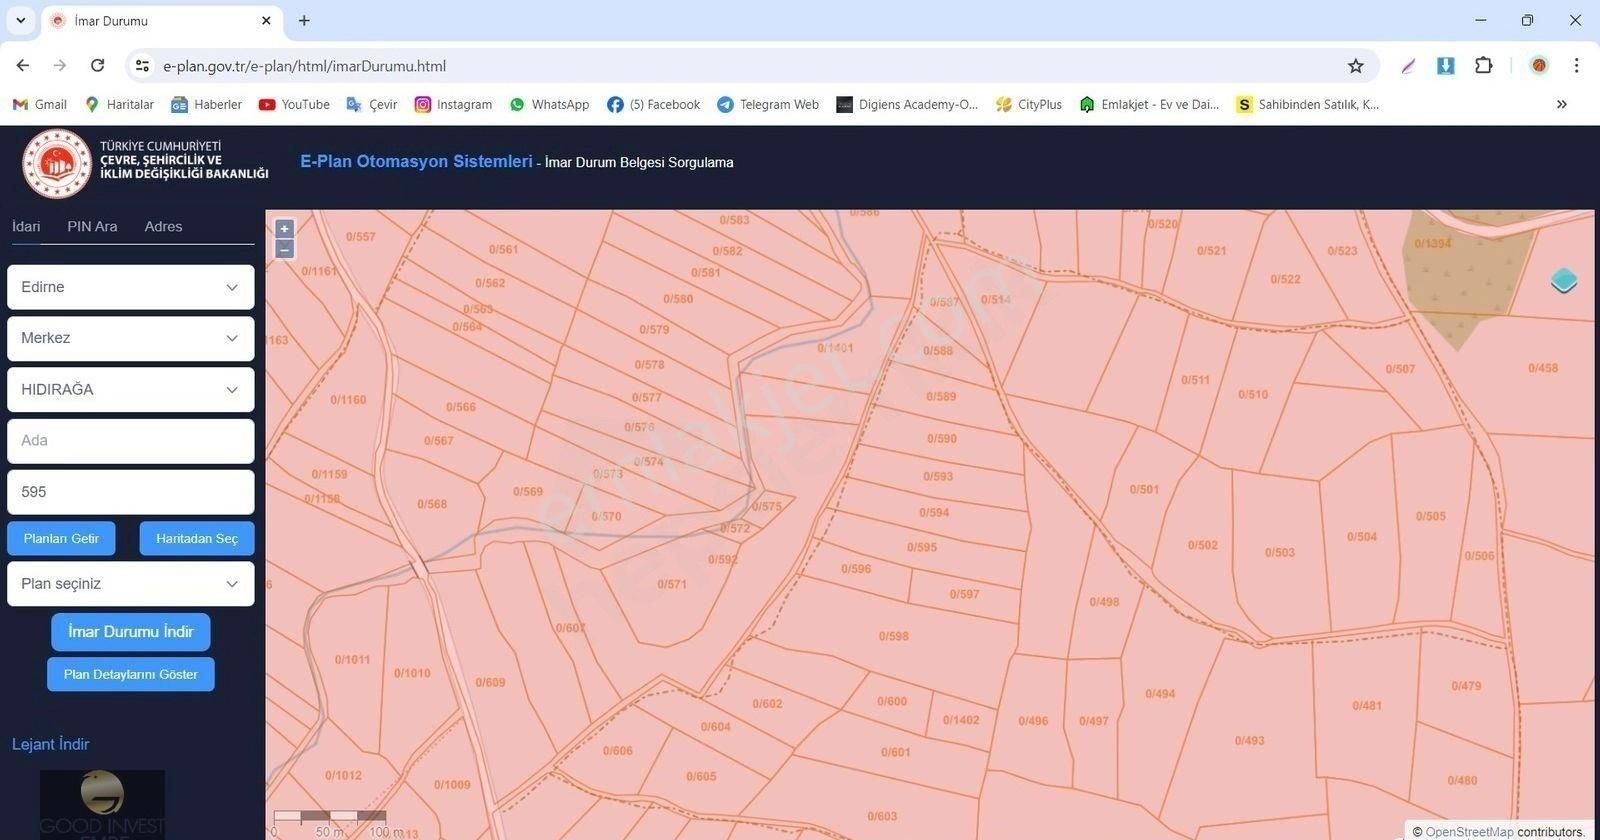Show more bookmarks chevron
Image resolution: width=1600 pixels, height=840 pixels.
1561,104
